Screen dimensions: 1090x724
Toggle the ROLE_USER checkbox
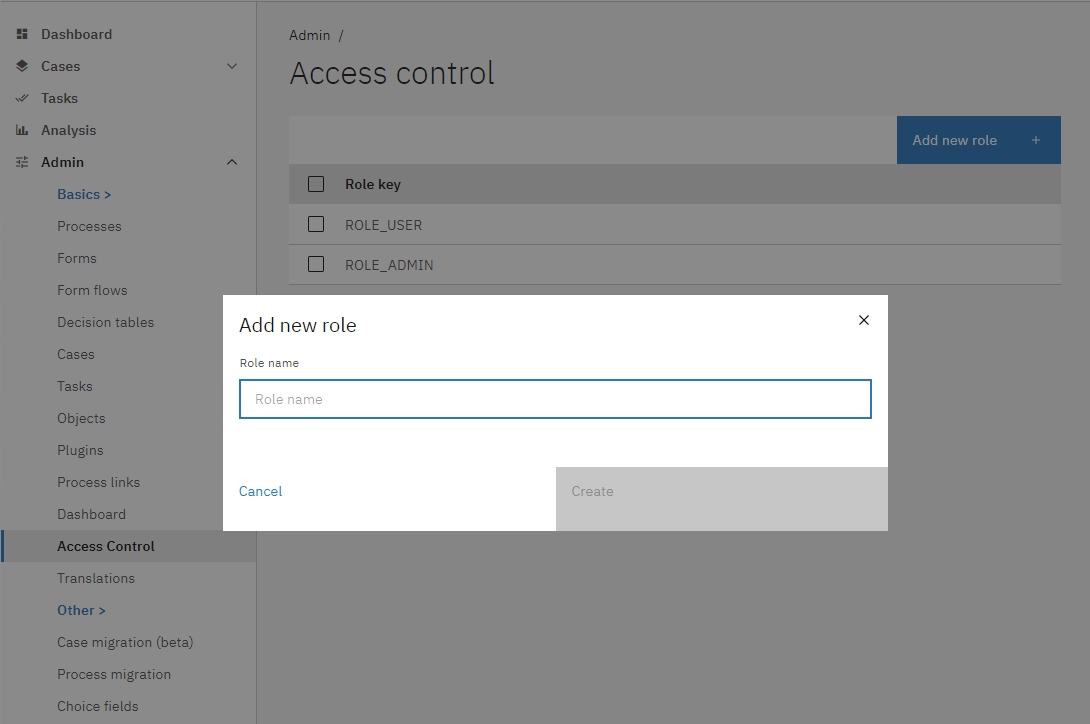click(x=316, y=224)
